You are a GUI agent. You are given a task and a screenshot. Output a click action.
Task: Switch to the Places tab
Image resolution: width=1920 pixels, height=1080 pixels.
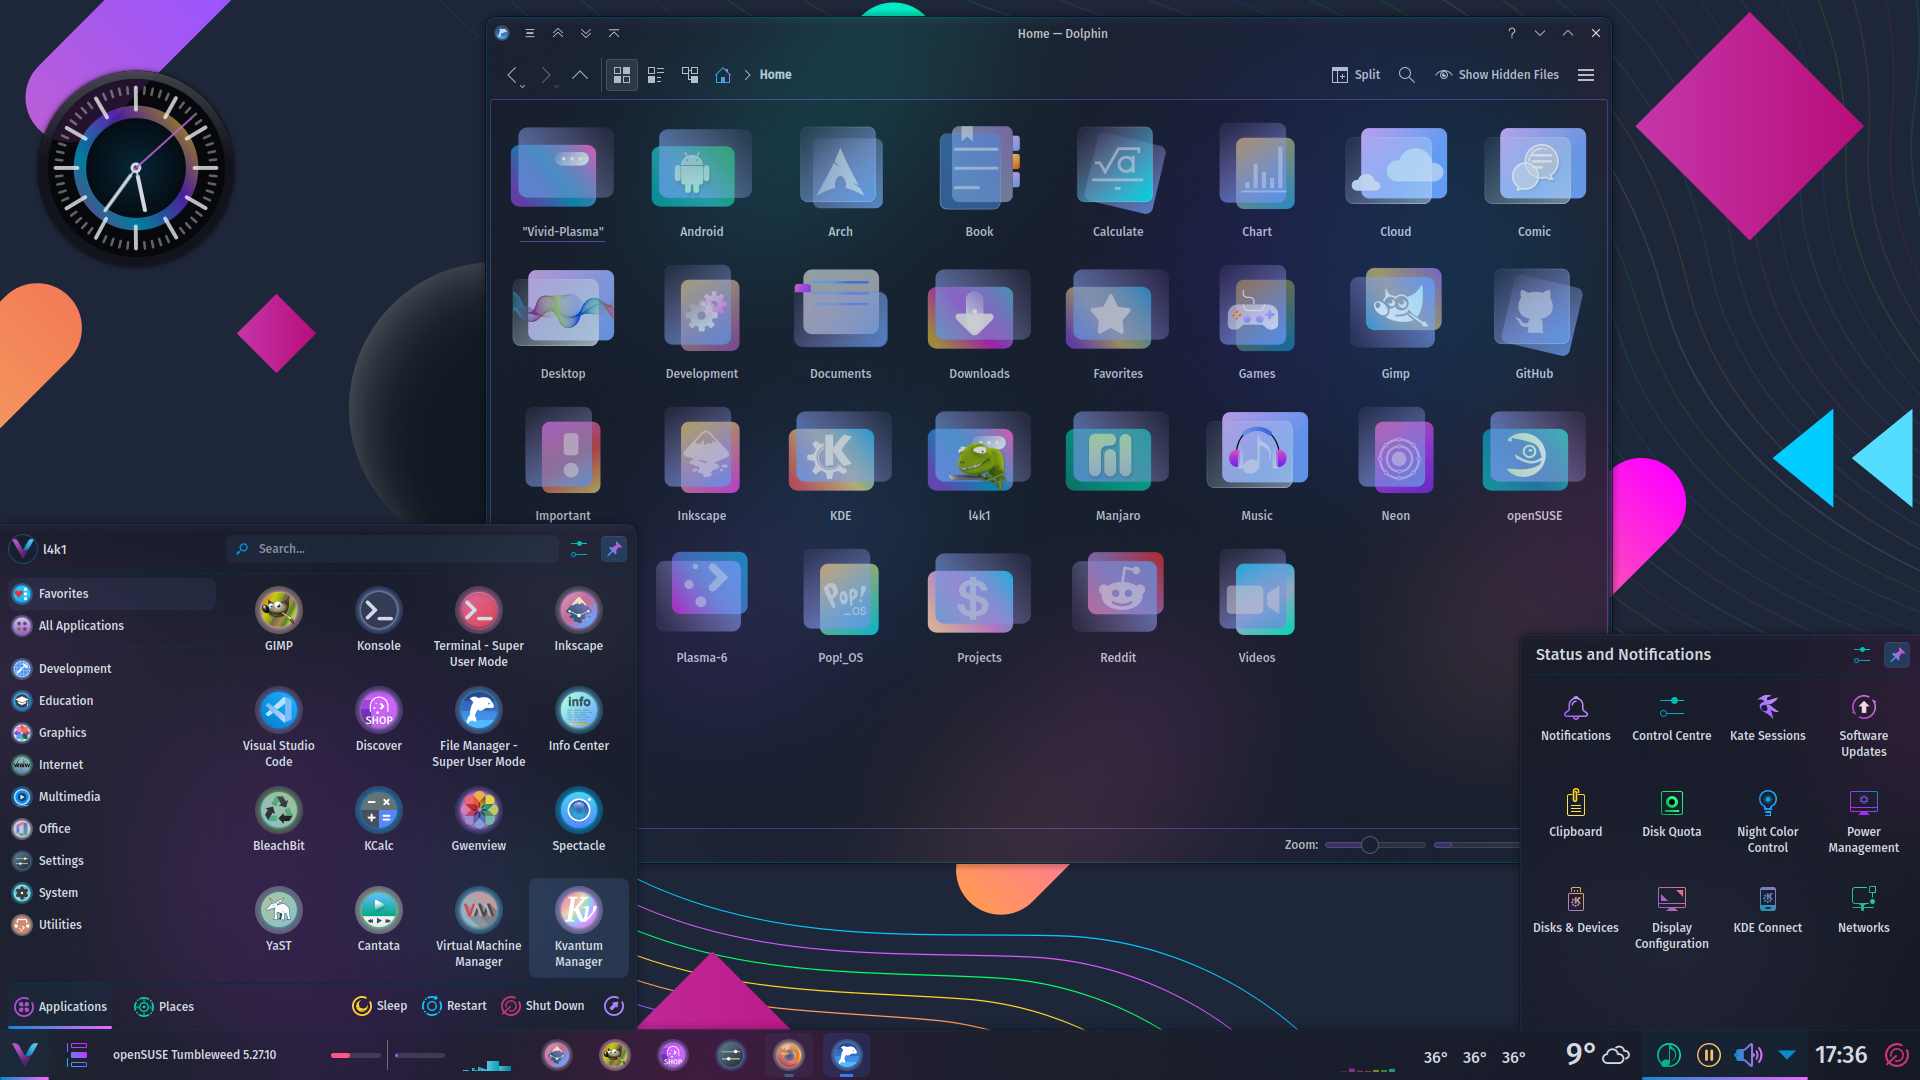click(164, 1007)
